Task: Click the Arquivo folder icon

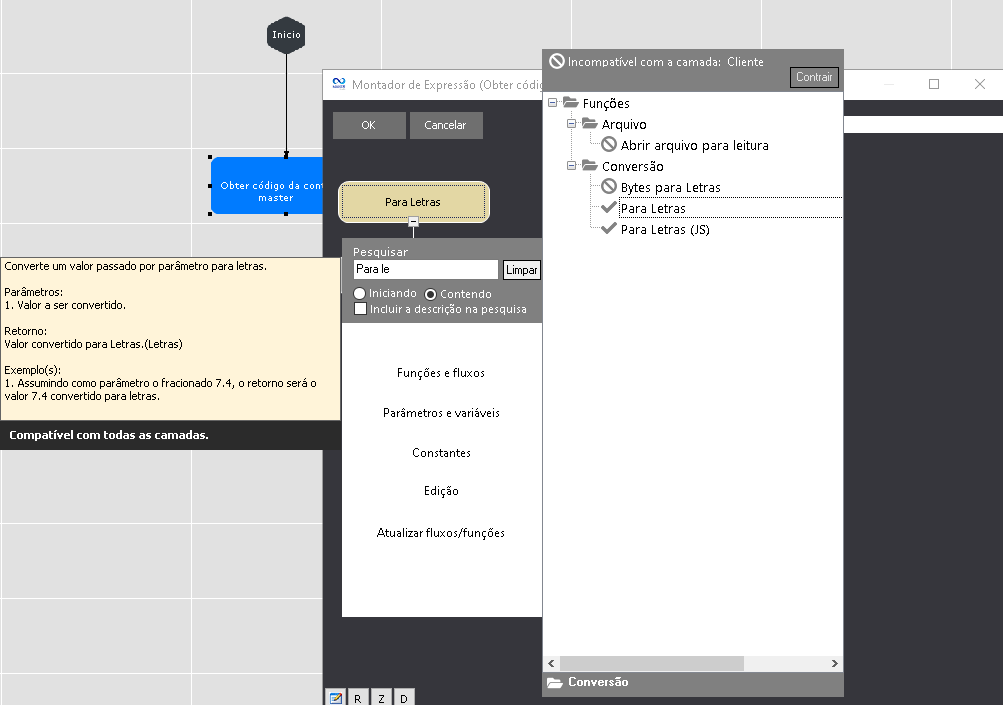Action: (x=590, y=124)
